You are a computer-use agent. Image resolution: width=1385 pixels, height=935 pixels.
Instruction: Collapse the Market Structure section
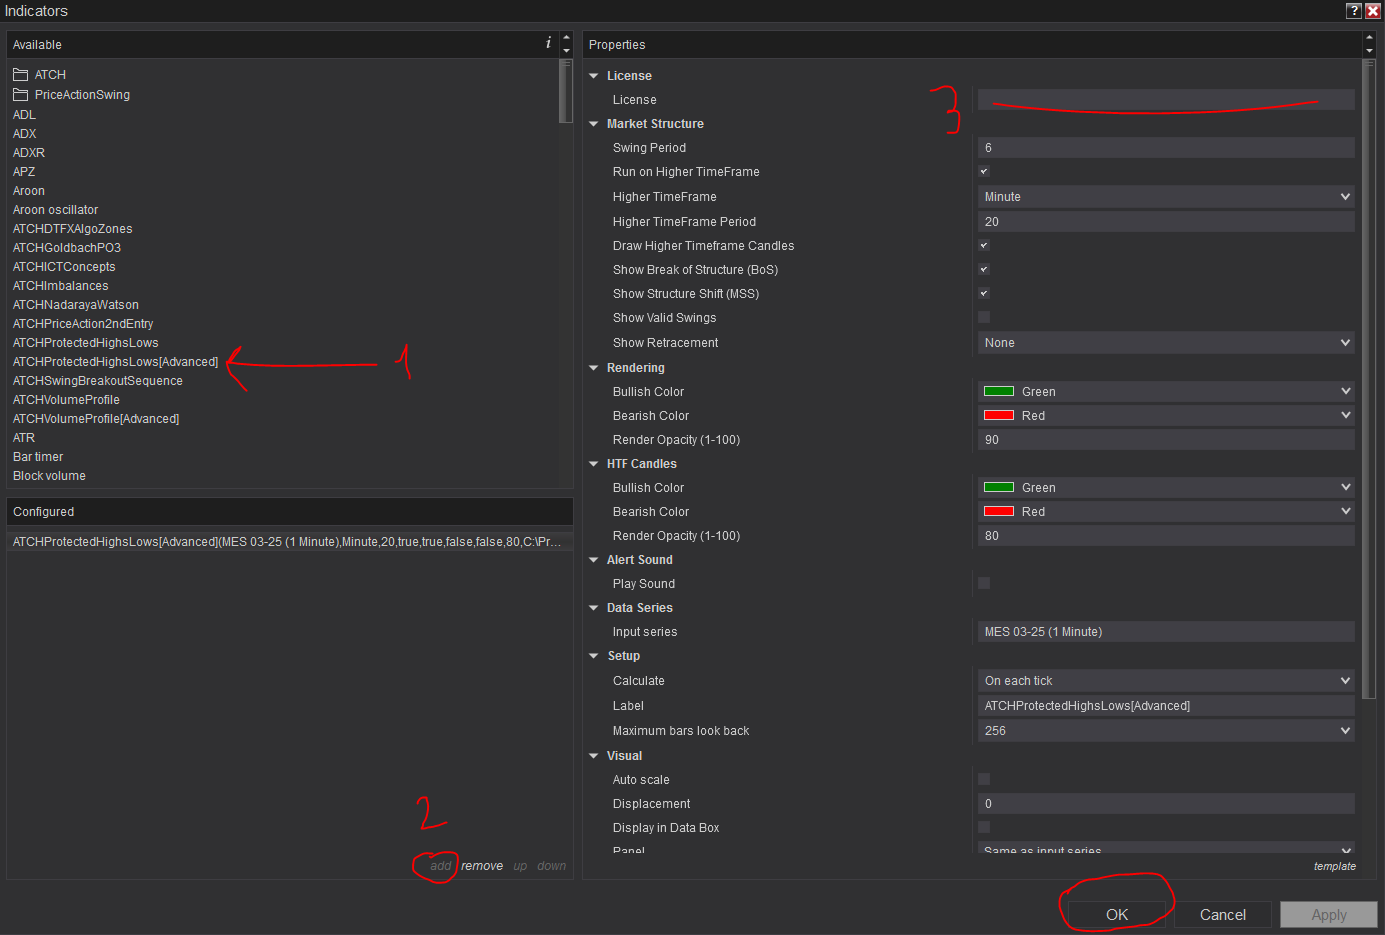click(x=594, y=124)
